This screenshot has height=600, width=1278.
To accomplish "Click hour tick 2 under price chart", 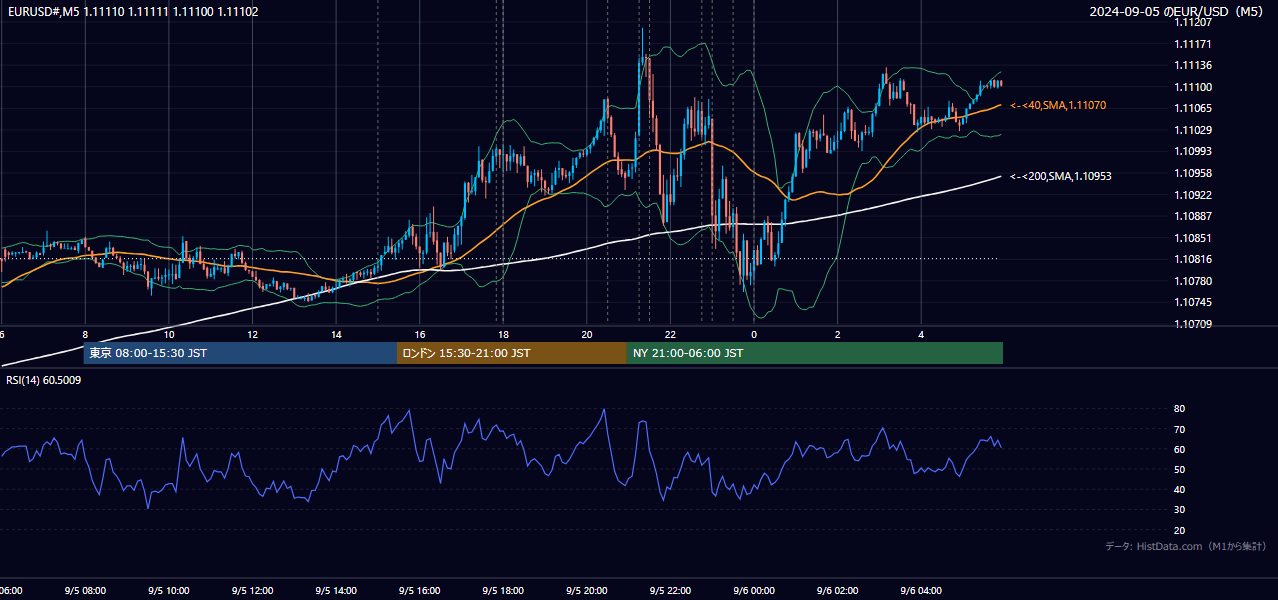I will [x=838, y=334].
